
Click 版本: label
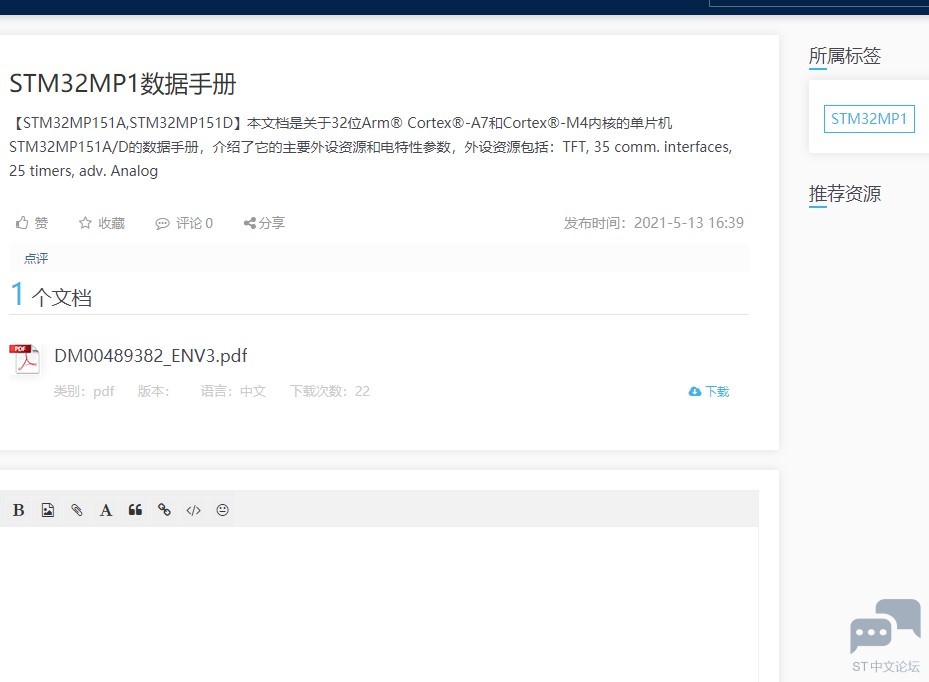pyautogui.click(x=153, y=391)
